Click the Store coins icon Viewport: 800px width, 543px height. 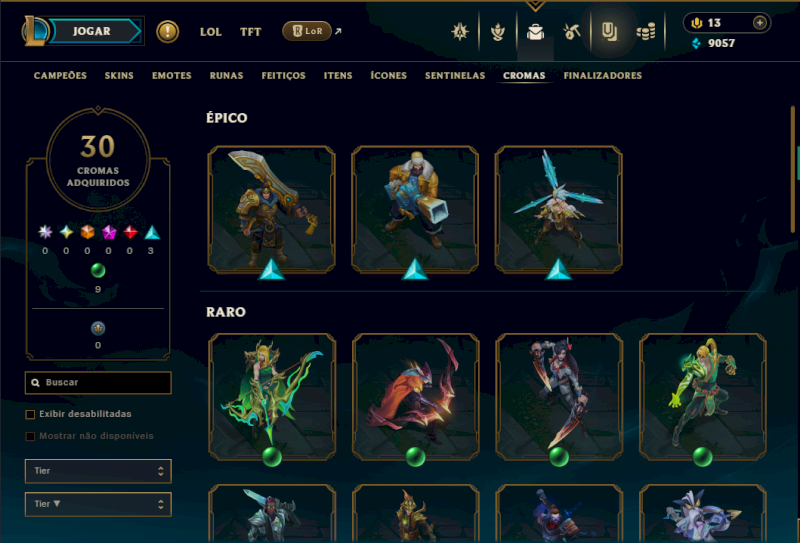pyautogui.click(x=646, y=32)
